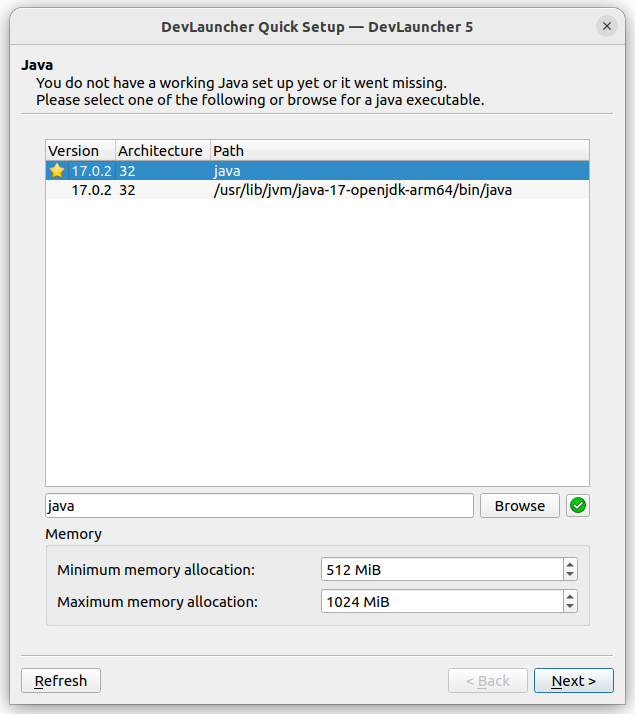Browse for a Java executable
Viewport: 635px width, 714px height.
pyautogui.click(x=519, y=506)
